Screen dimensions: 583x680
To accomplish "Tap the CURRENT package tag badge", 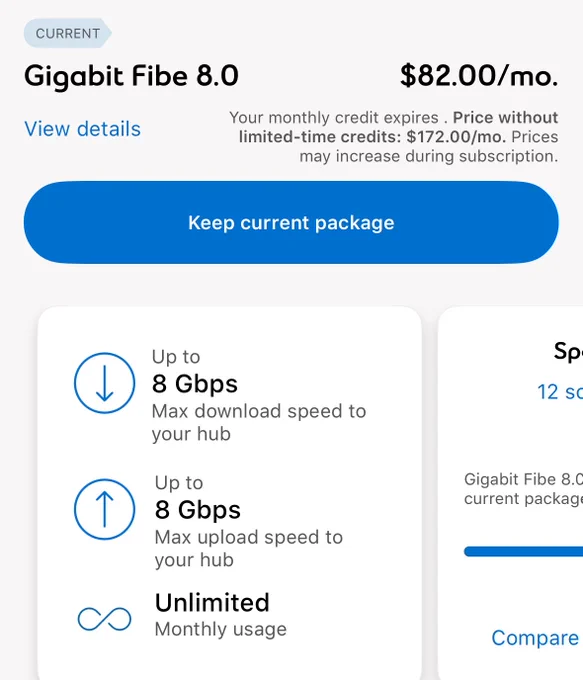I will [68, 33].
